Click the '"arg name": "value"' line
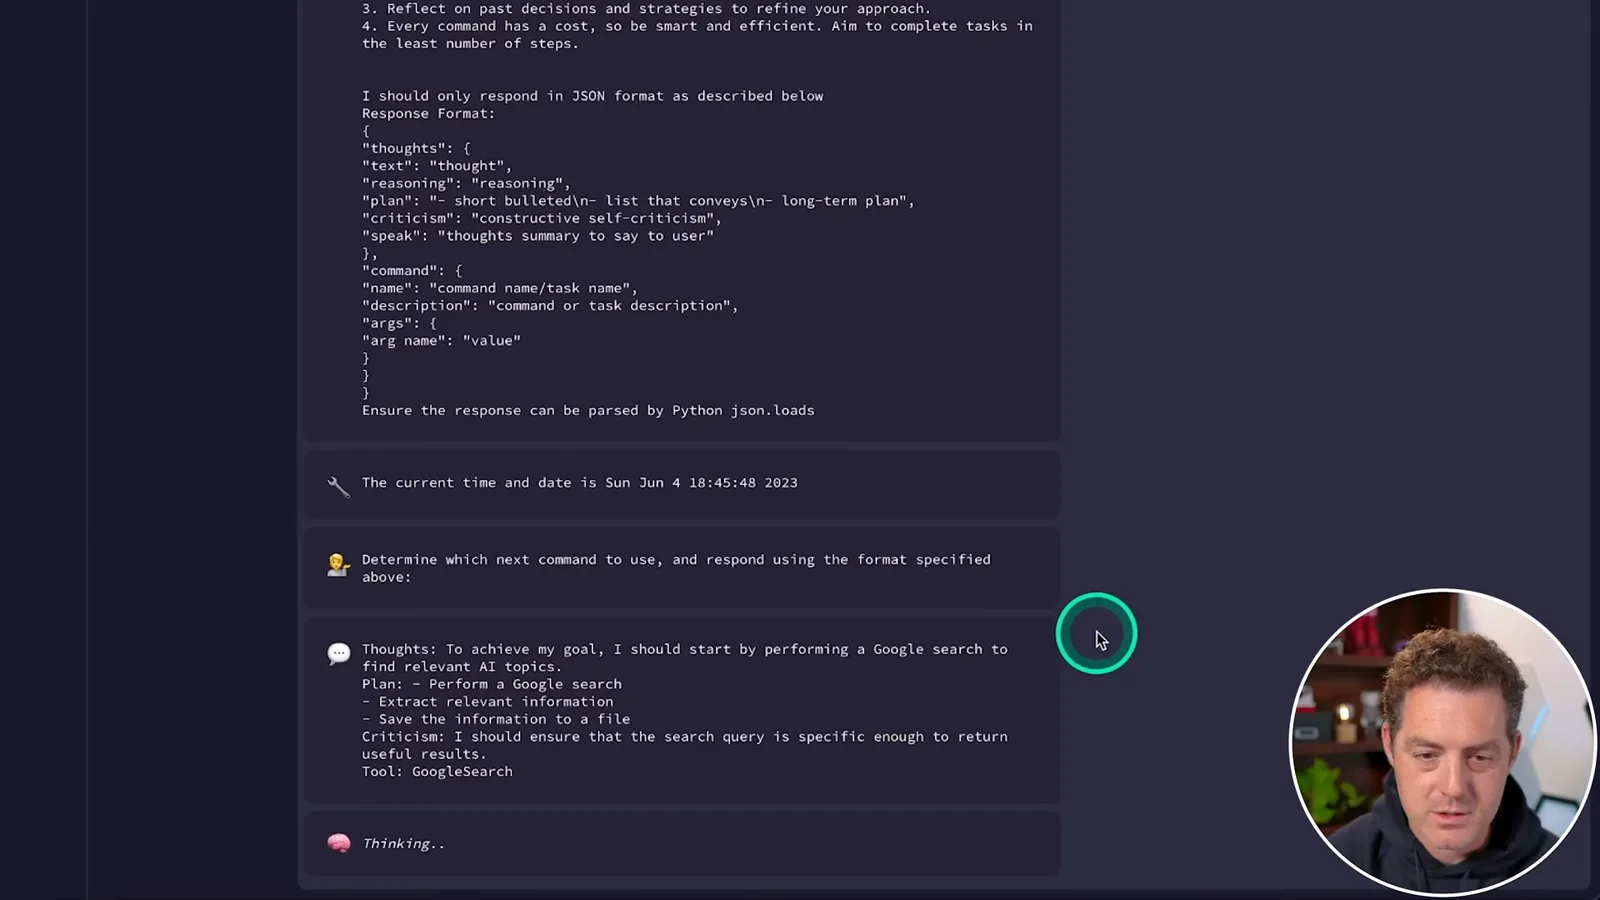This screenshot has width=1600, height=900. 441,341
